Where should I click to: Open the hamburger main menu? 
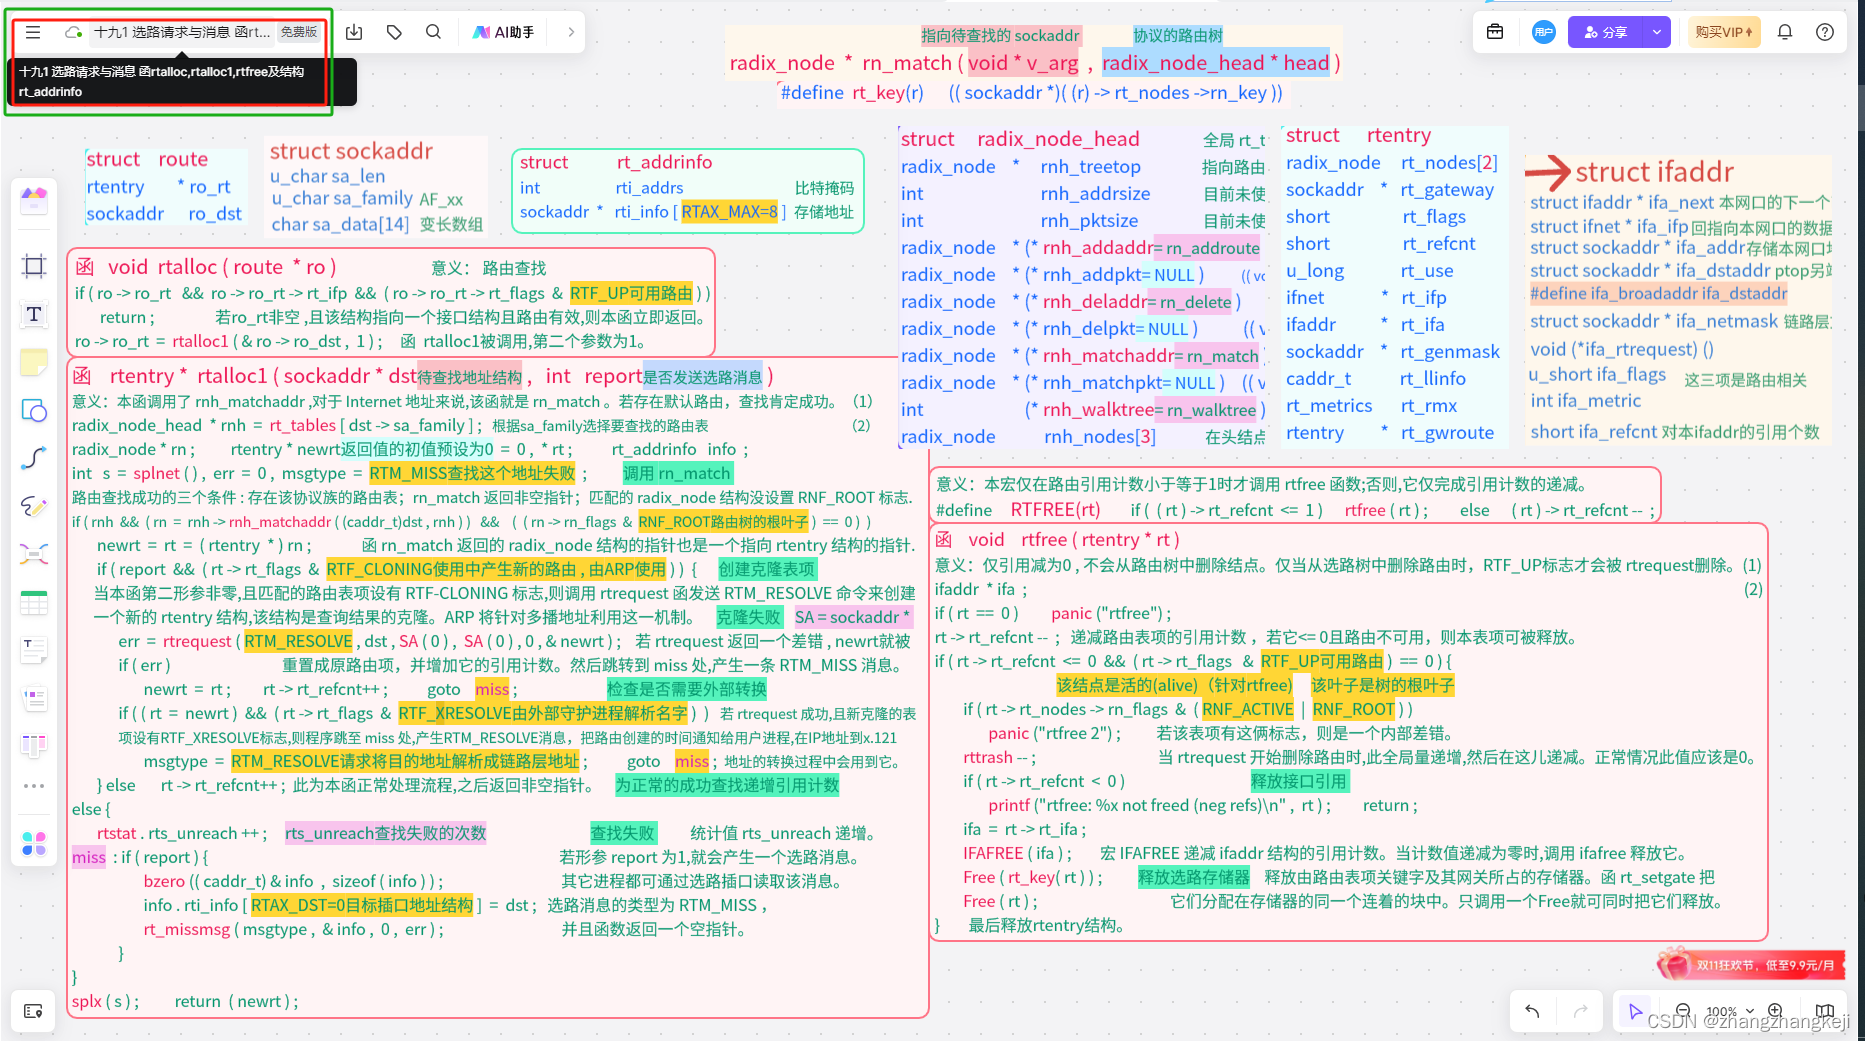click(33, 32)
